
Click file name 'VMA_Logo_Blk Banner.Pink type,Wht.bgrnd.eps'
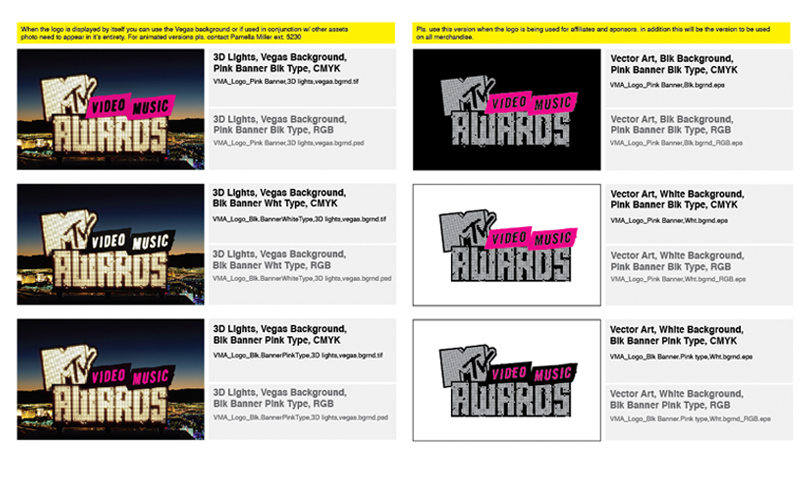point(681,357)
